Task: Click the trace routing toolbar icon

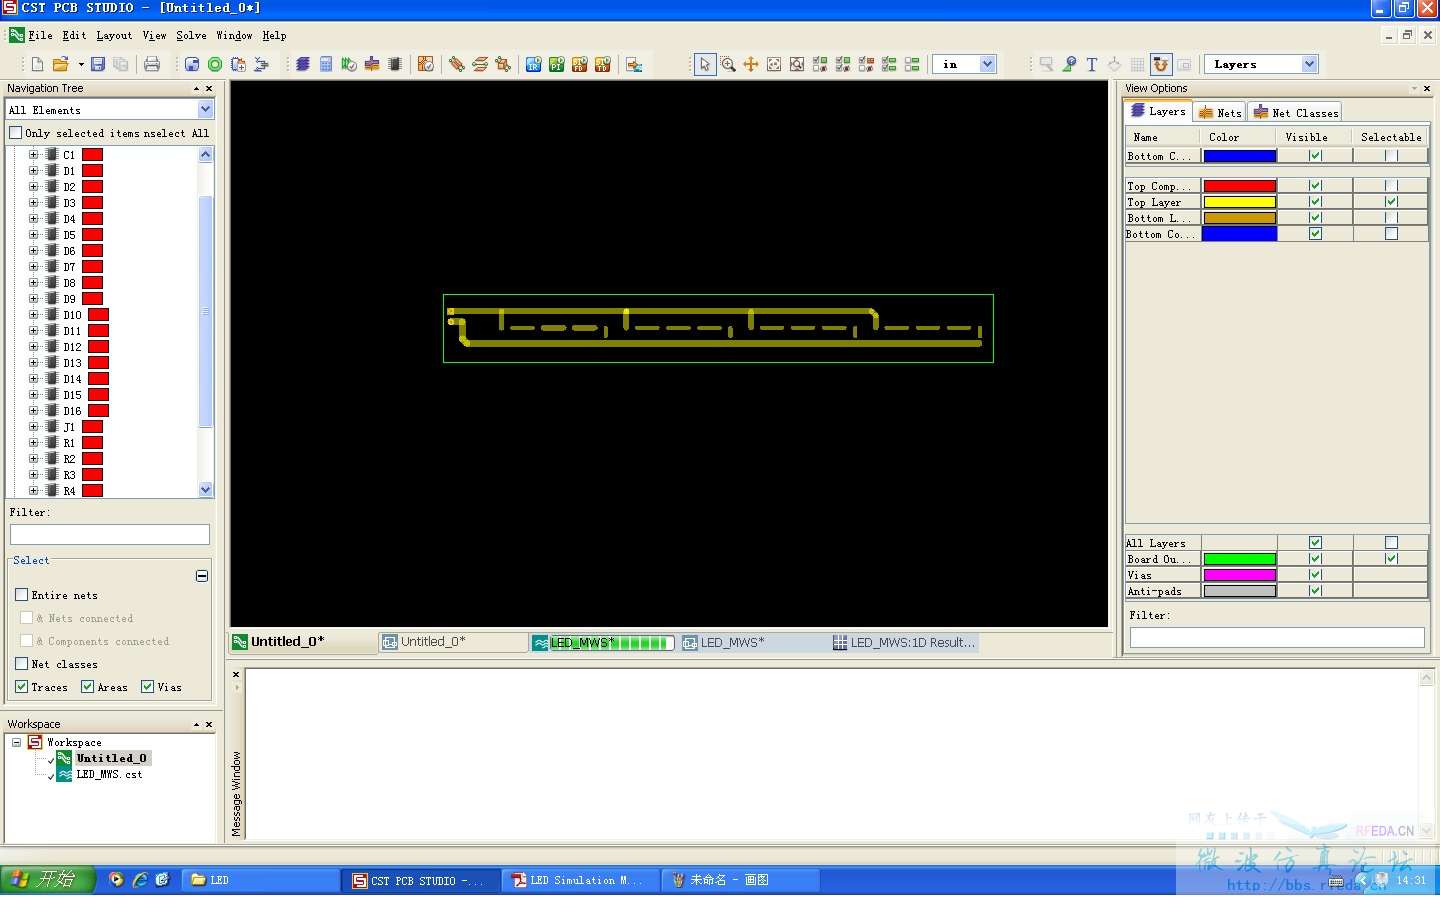Action: click(457, 64)
